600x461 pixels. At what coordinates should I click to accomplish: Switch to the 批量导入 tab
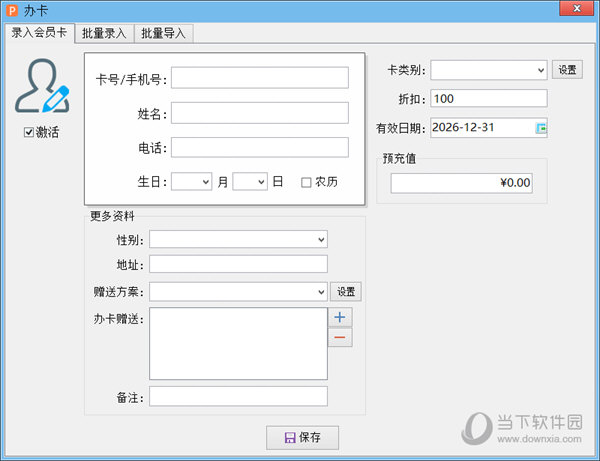click(163, 34)
